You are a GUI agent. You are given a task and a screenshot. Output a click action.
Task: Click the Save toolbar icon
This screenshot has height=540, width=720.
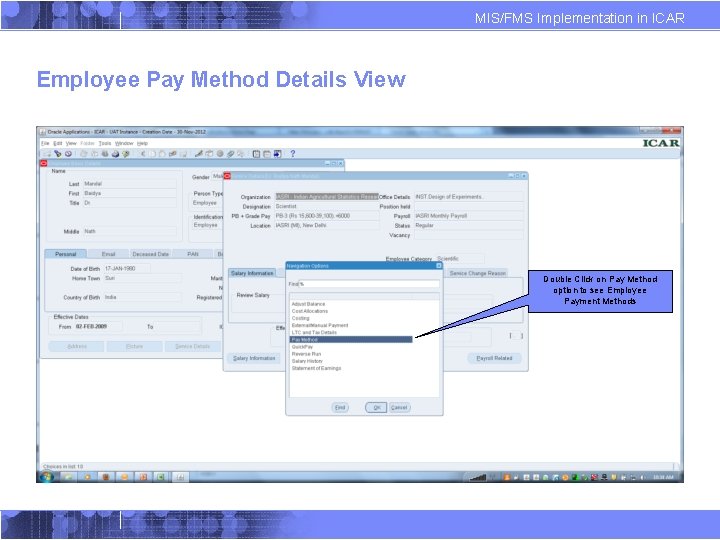83,154
